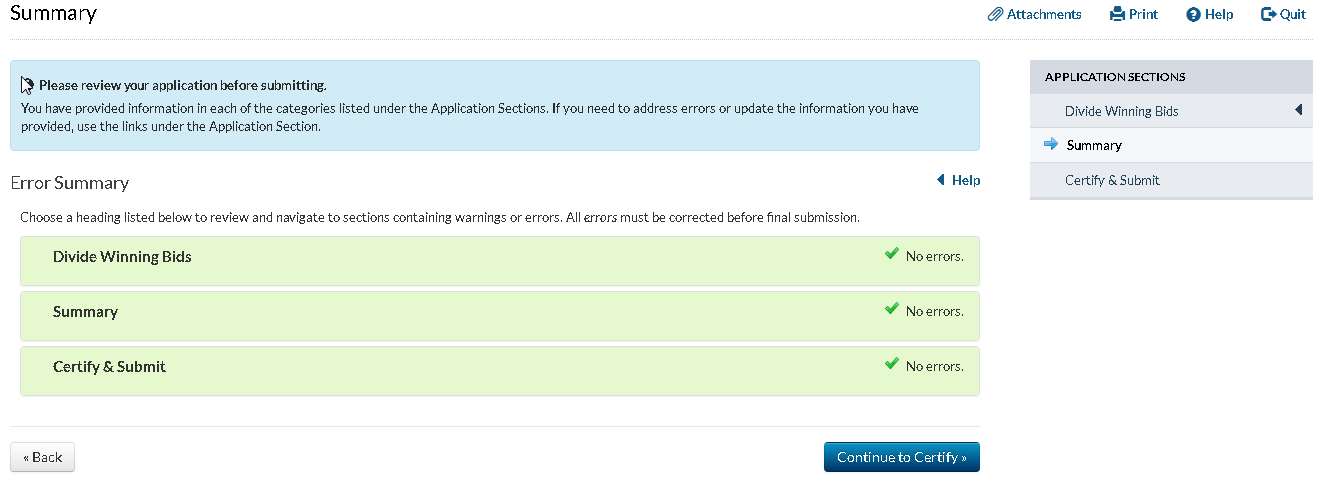Click the blue arrow beside Summary section

pos(1050,145)
